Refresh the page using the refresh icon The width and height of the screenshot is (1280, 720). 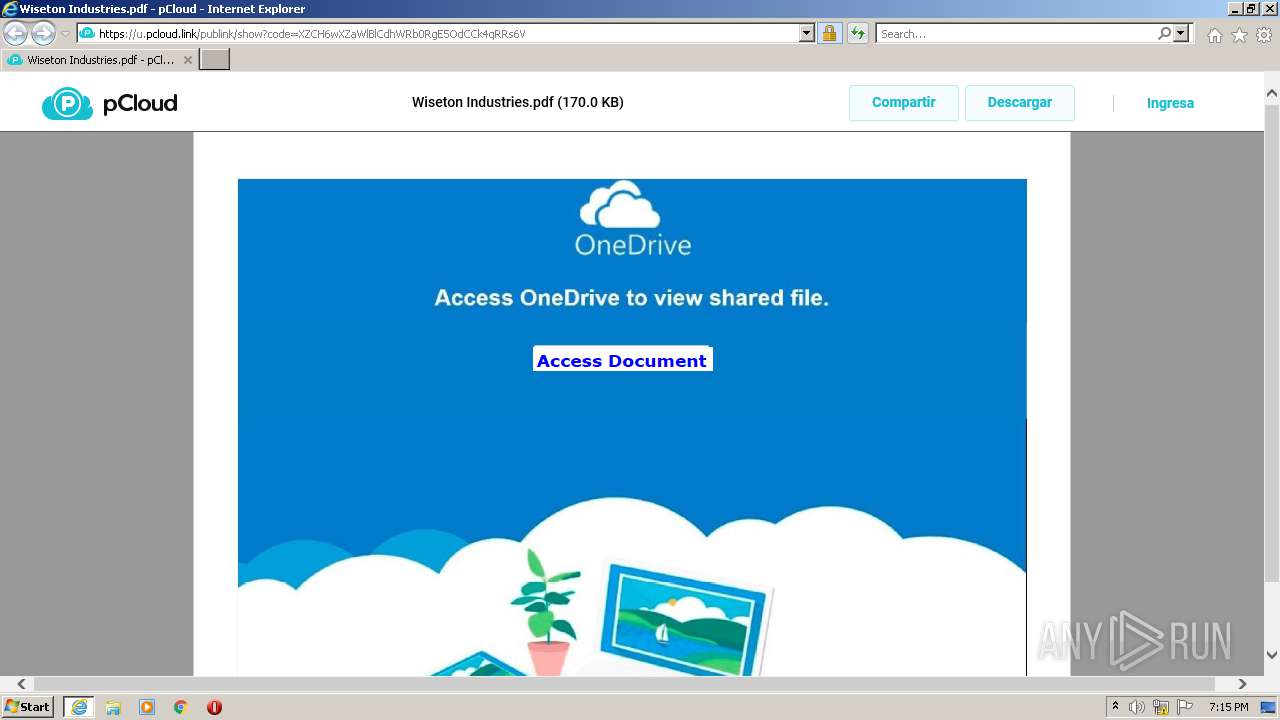857,34
